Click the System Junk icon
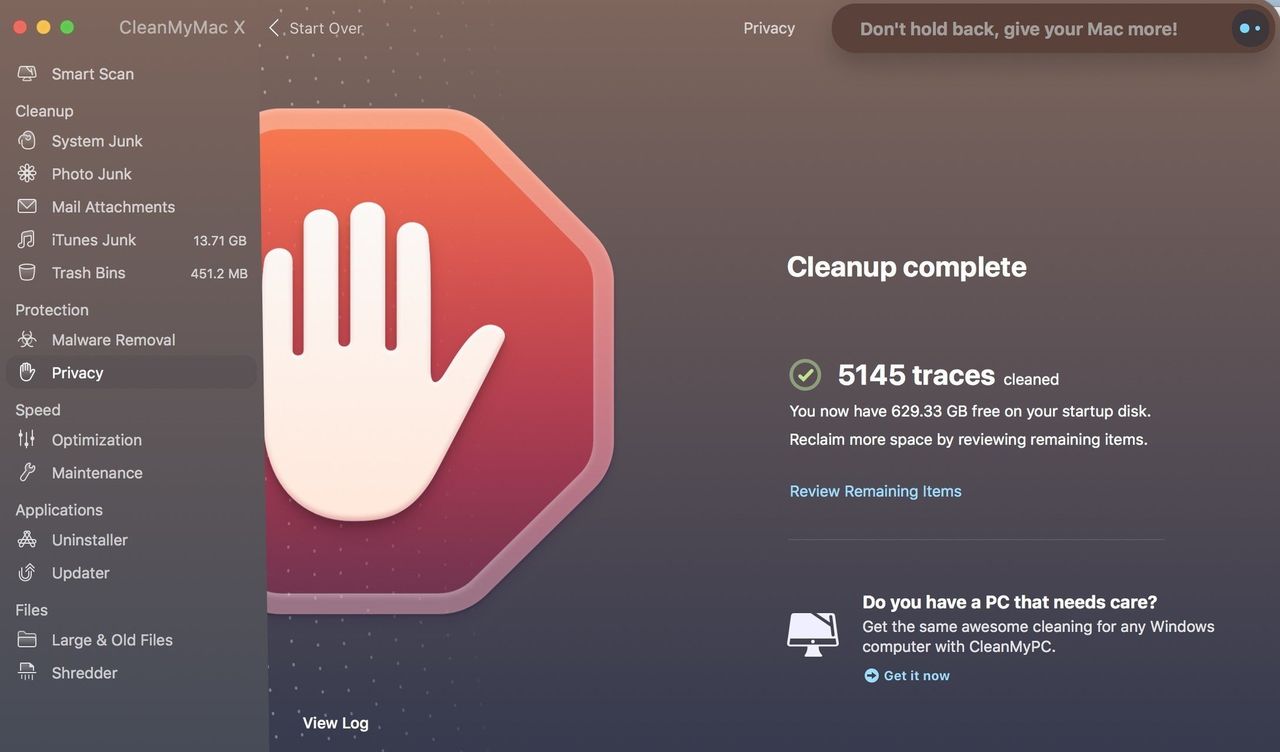The width and height of the screenshot is (1280, 752). click(x=27, y=141)
